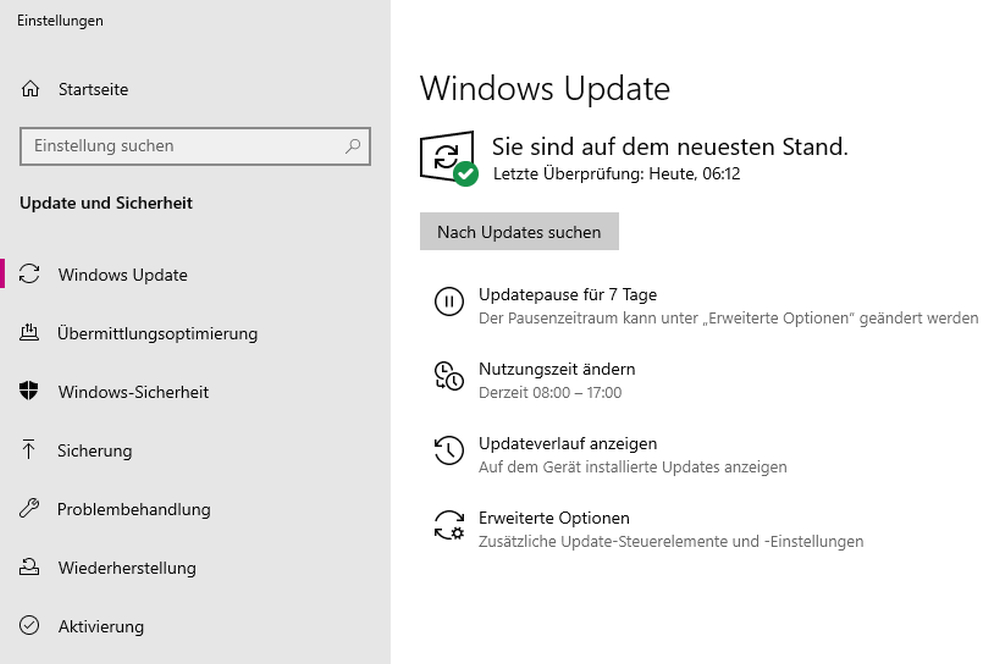Click the history icon beside Updateverlauf anzeigen
This screenshot has height=664, width=1000.
pos(449,450)
